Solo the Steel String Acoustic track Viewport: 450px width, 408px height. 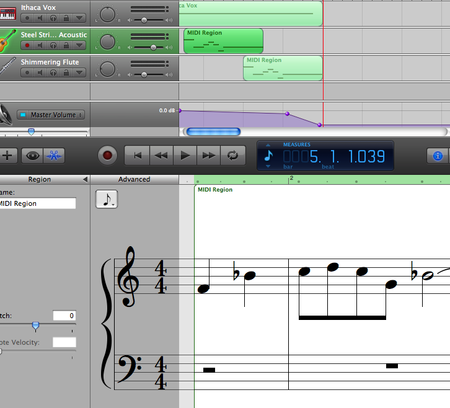53,45
